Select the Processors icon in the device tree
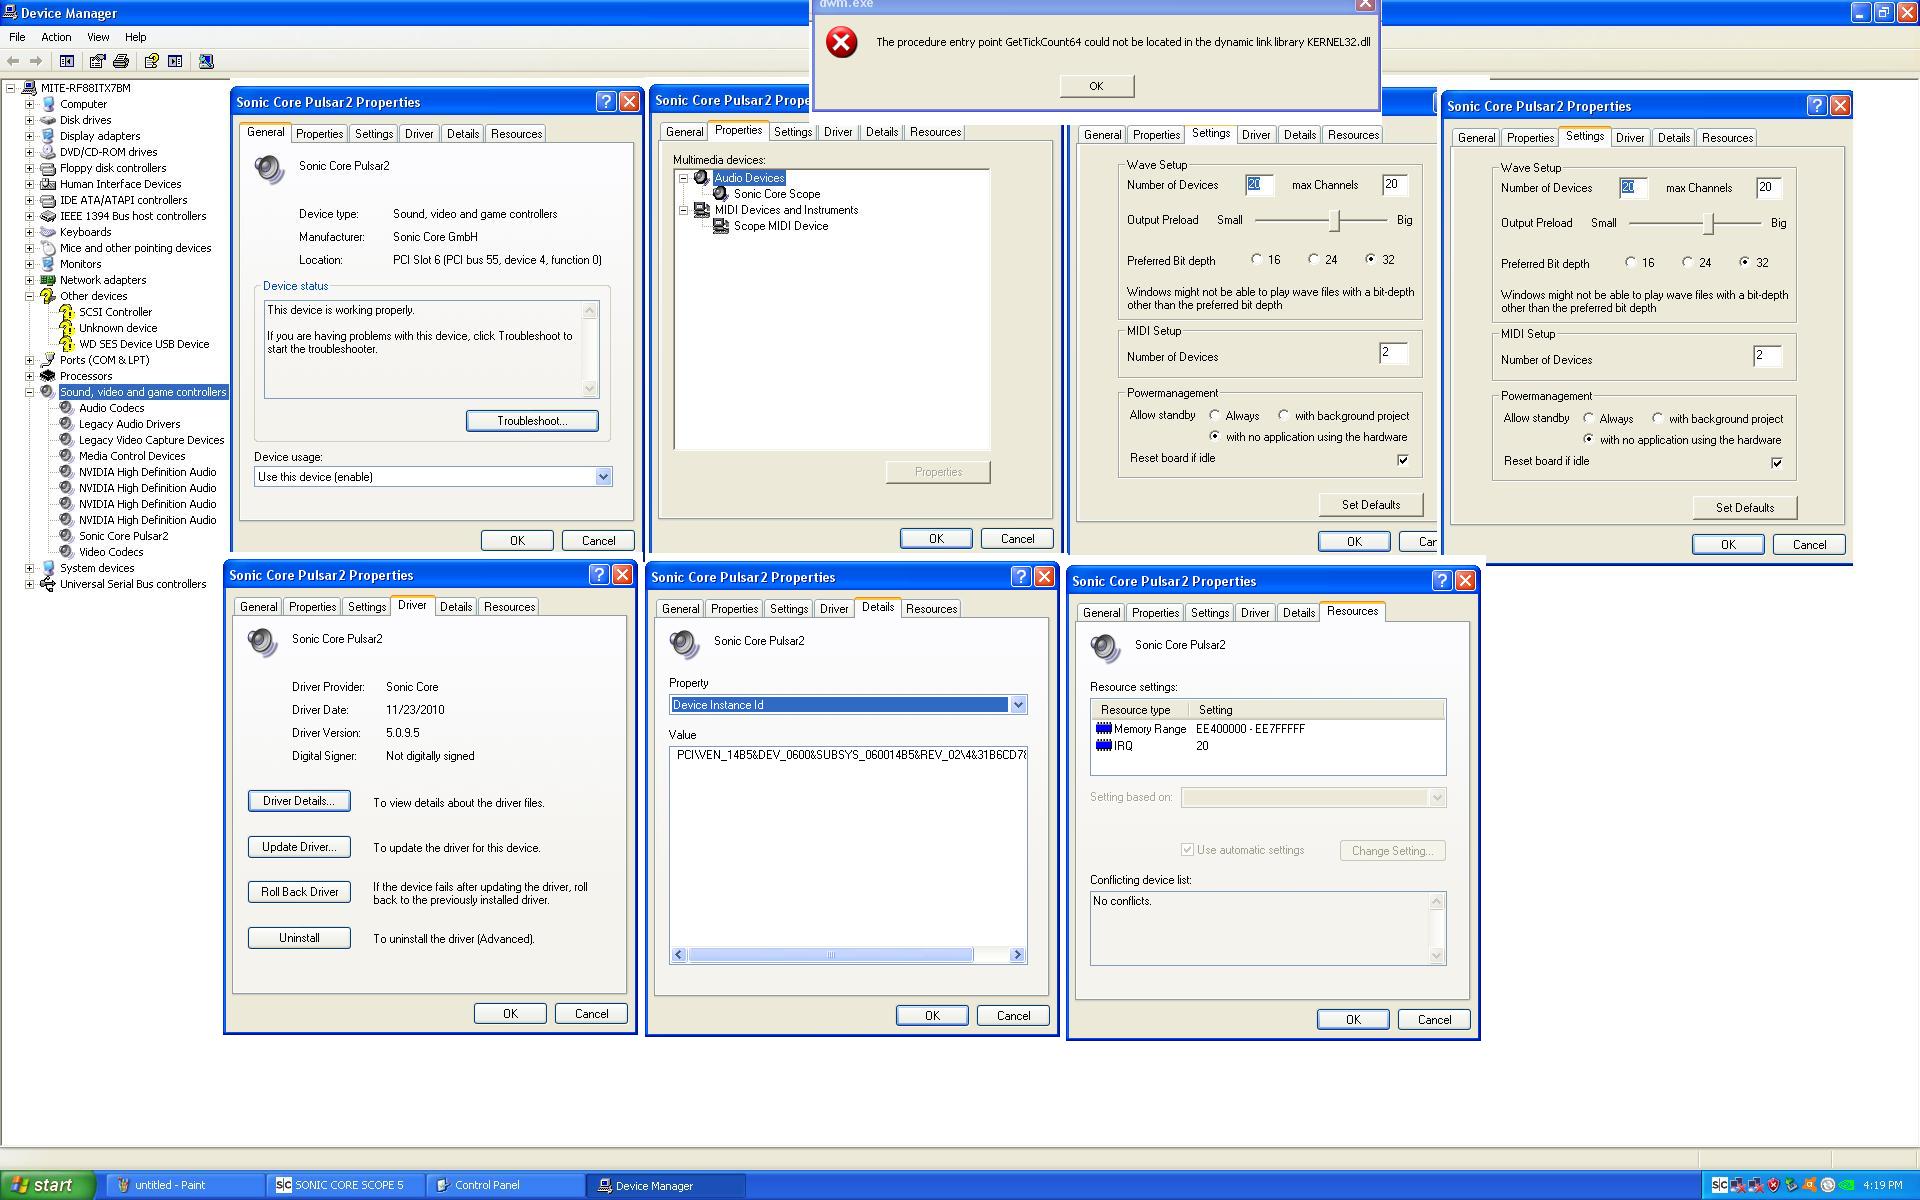The width and height of the screenshot is (1920, 1200). (x=47, y=376)
